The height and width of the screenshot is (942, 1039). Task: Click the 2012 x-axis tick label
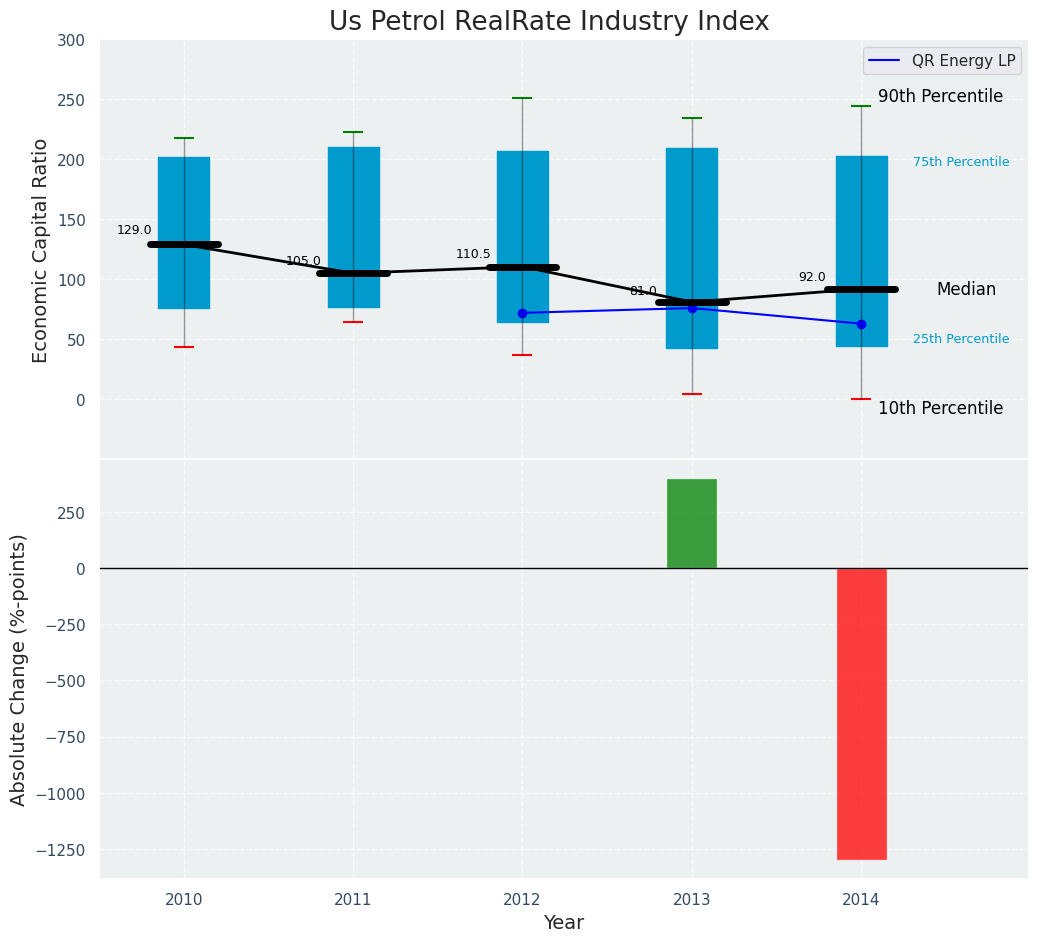pyautogui.click(x=522, y=900)
